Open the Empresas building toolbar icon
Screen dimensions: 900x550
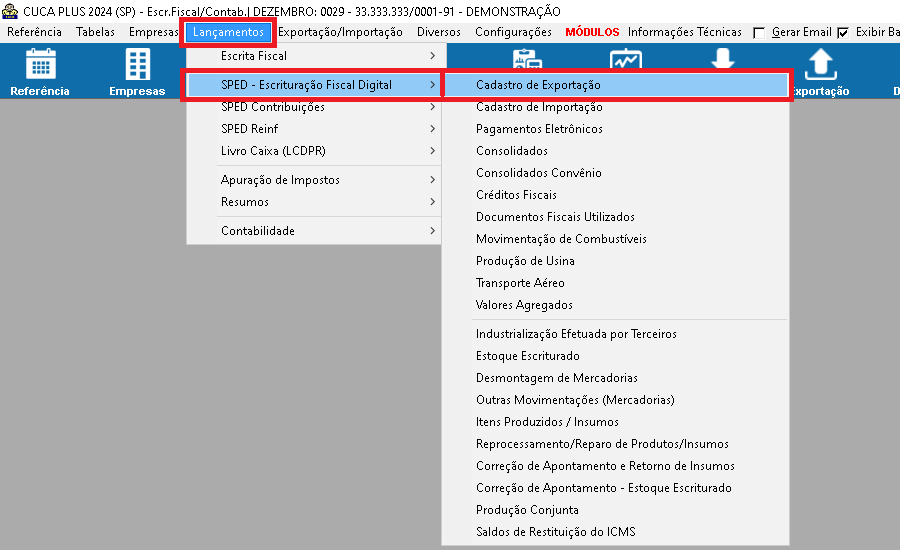[x=138, y=64]
